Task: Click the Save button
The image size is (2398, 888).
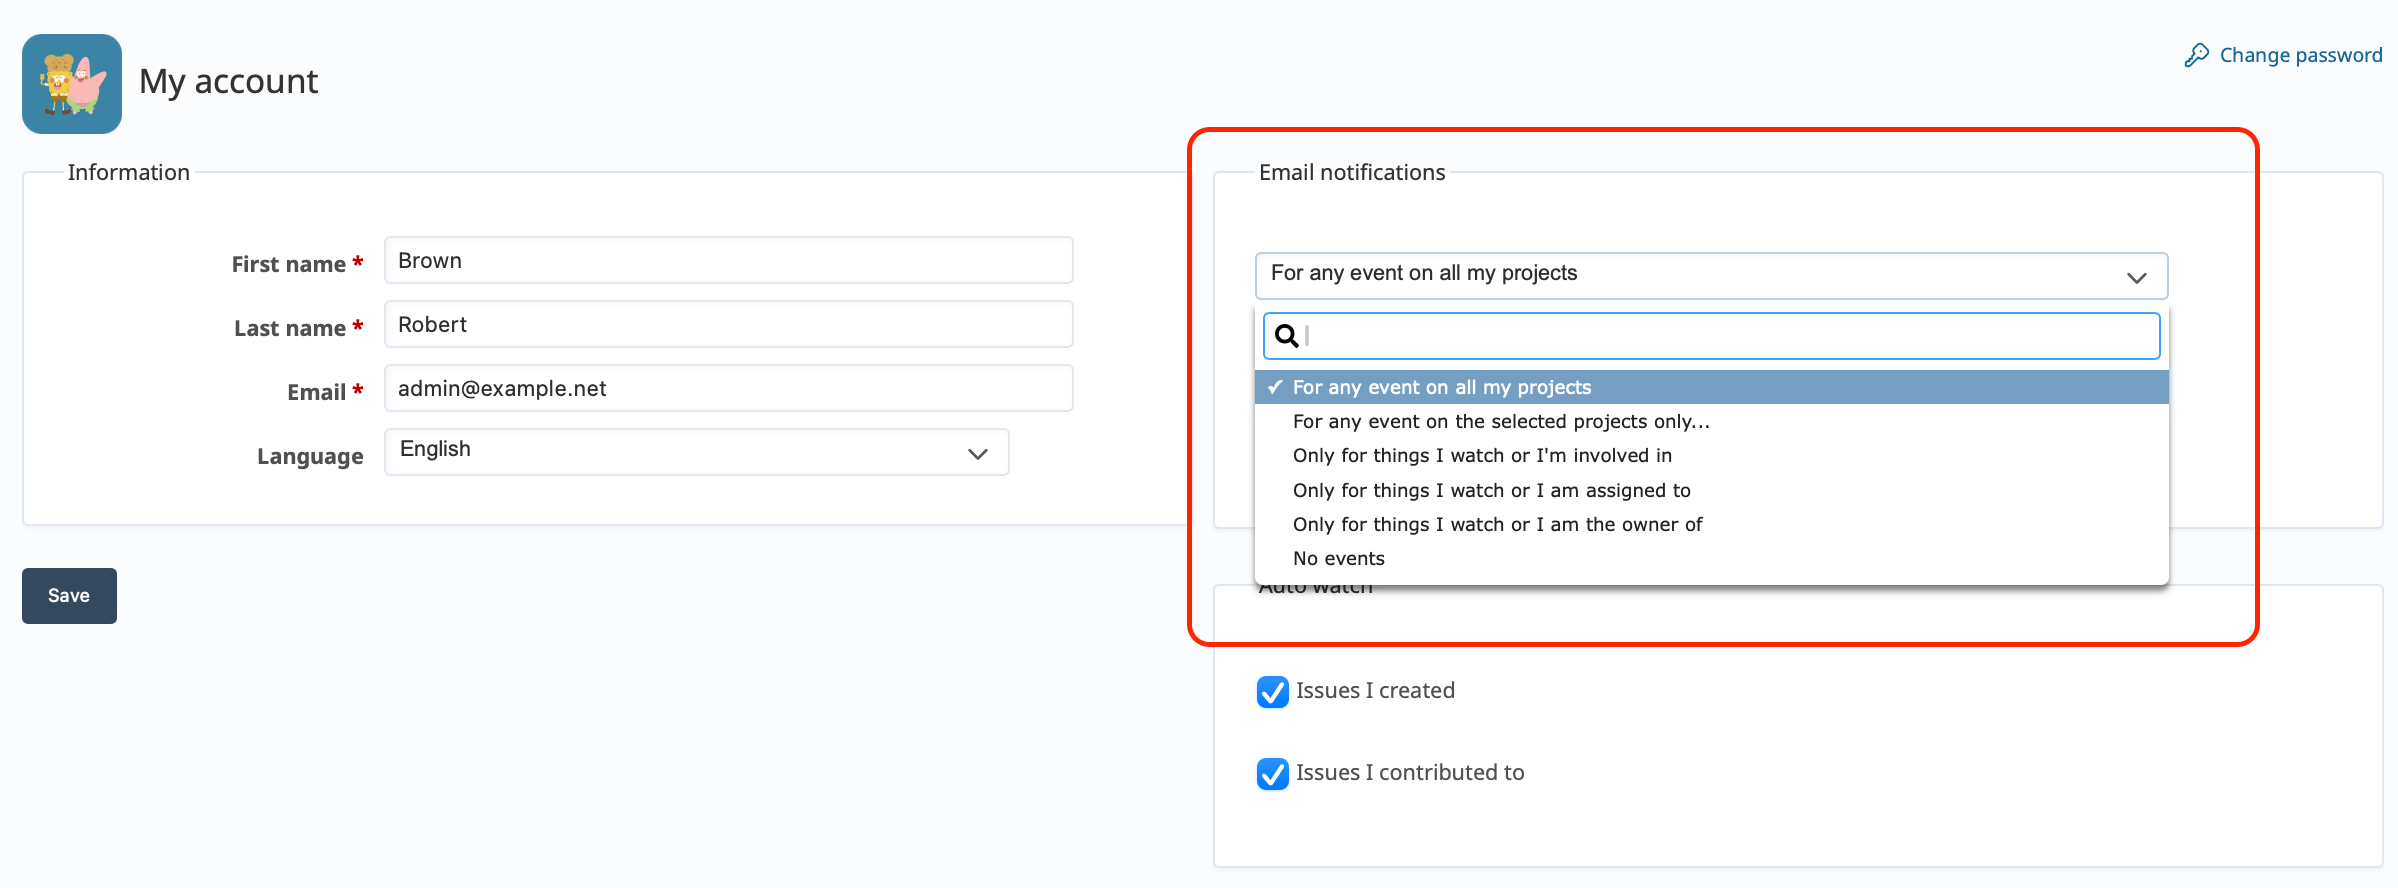Action: pyautogui.click(x=69, y=596)
